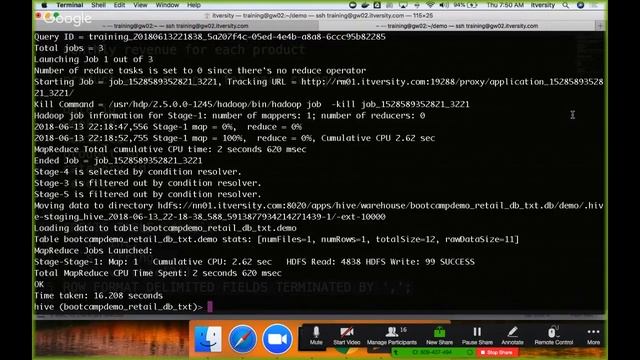640x360 pixels.
Task: Add a new terminal tab with plus button
Action: pos(600,26)
